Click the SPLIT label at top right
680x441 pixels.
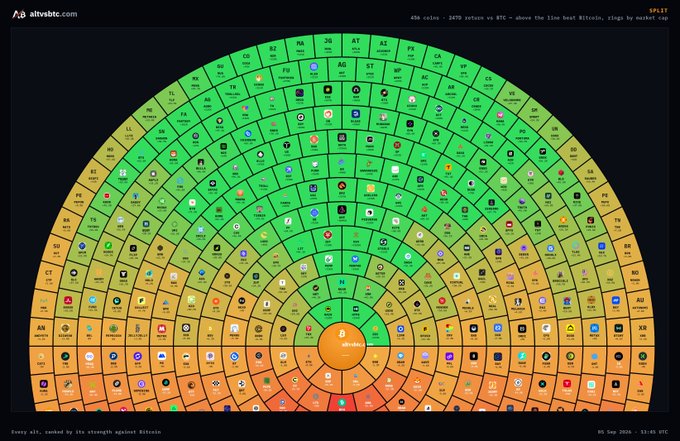point(658,10)
